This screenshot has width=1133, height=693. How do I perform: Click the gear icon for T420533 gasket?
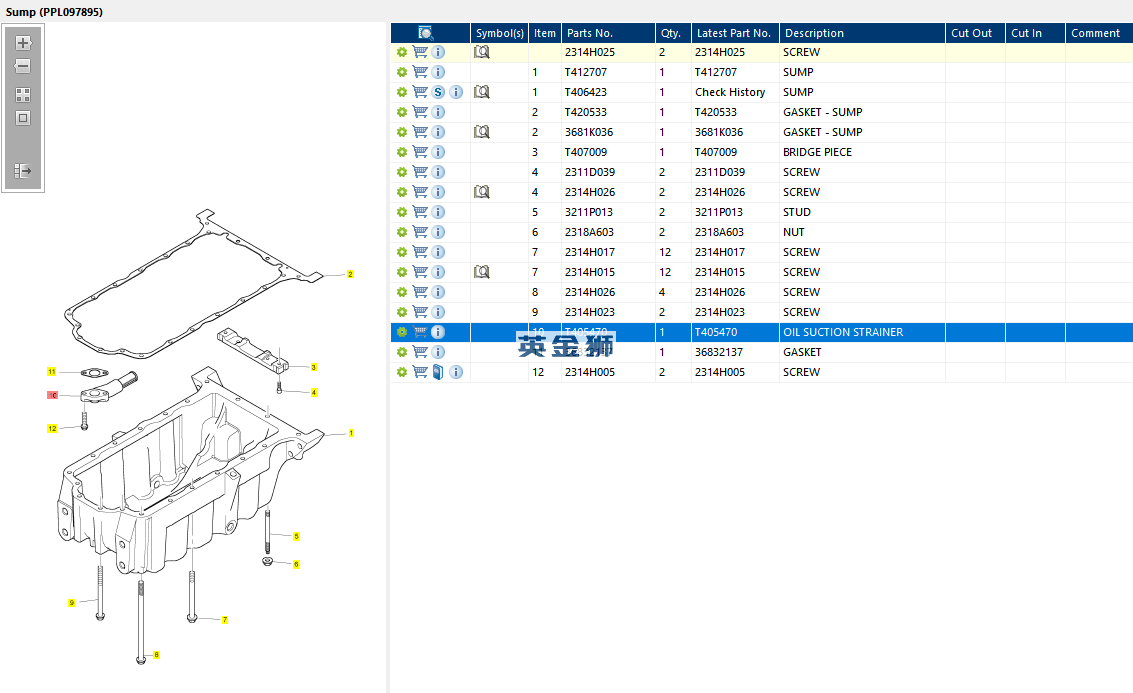(402, 112)
